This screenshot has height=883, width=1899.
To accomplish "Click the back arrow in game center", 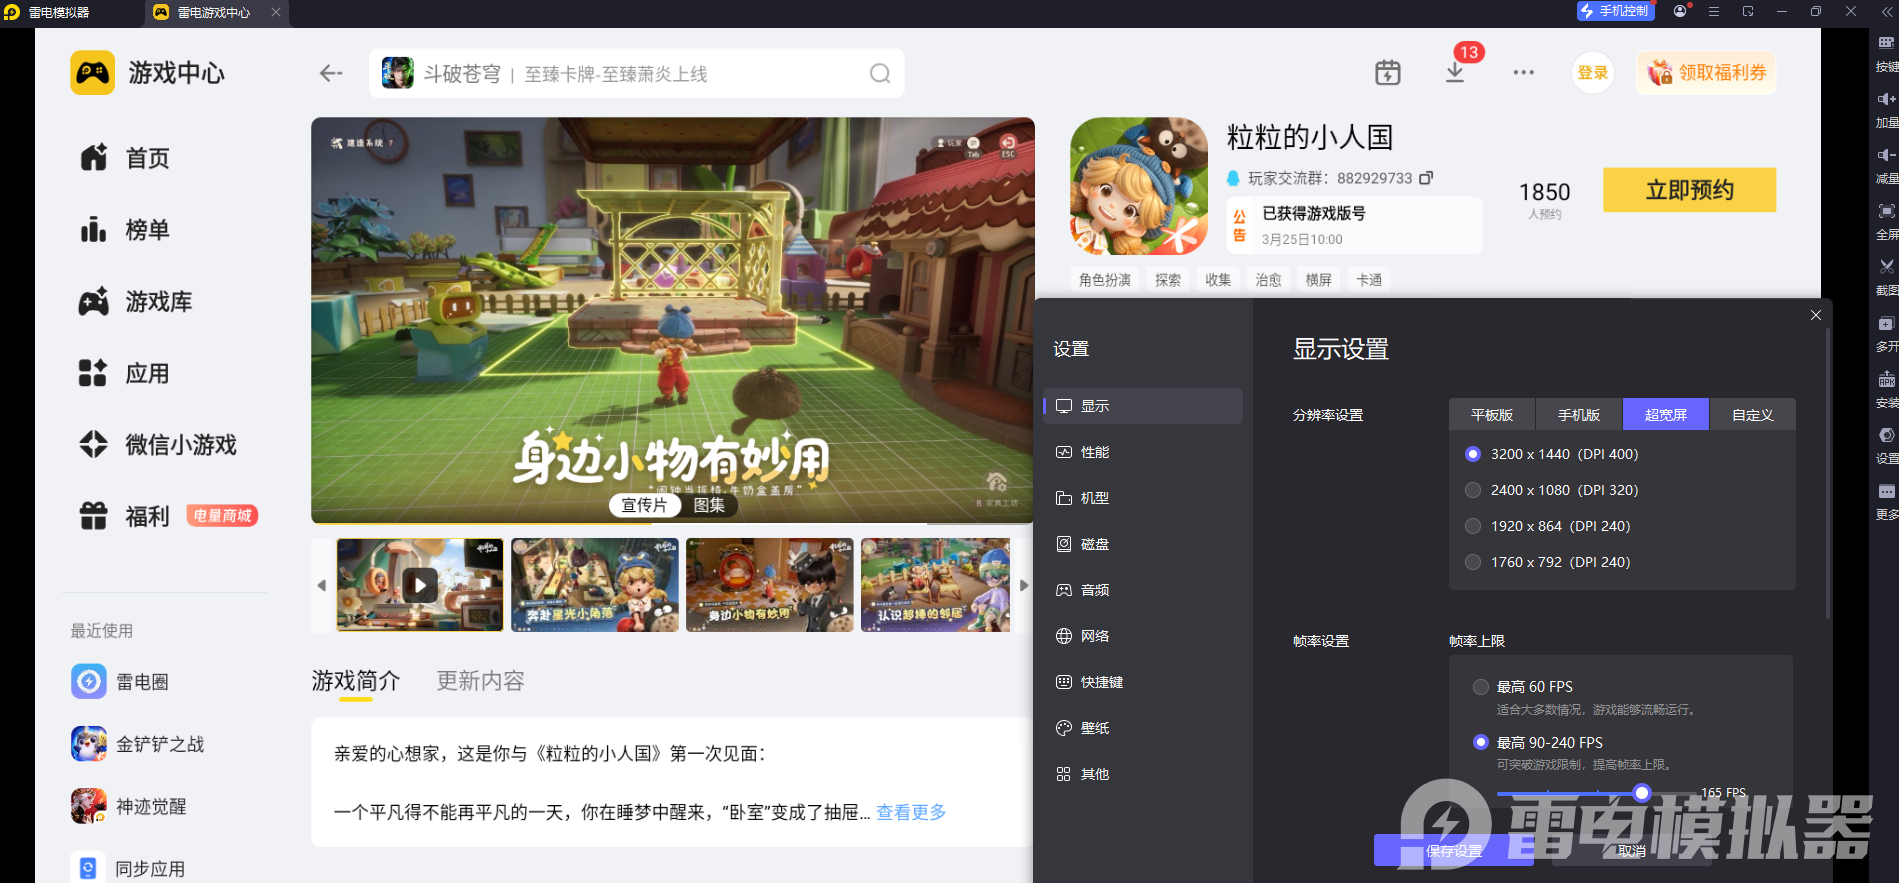I will coord(331,73).
